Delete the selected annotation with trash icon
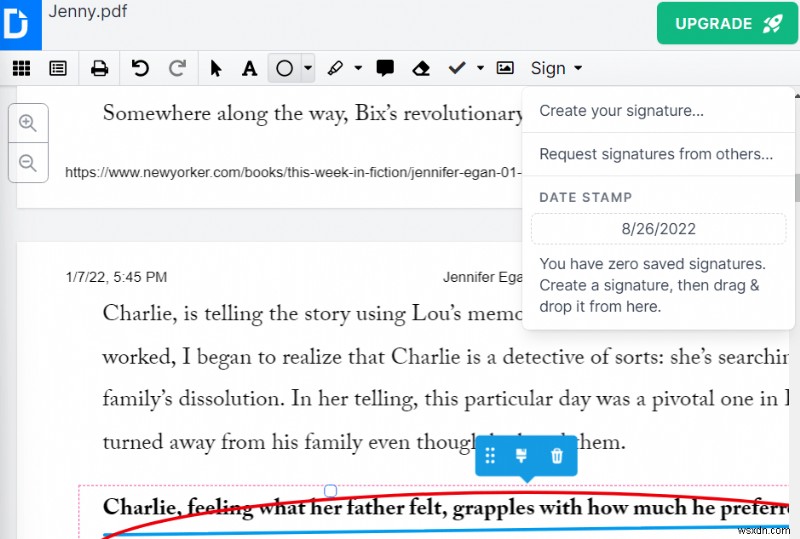 coord(557,455)
